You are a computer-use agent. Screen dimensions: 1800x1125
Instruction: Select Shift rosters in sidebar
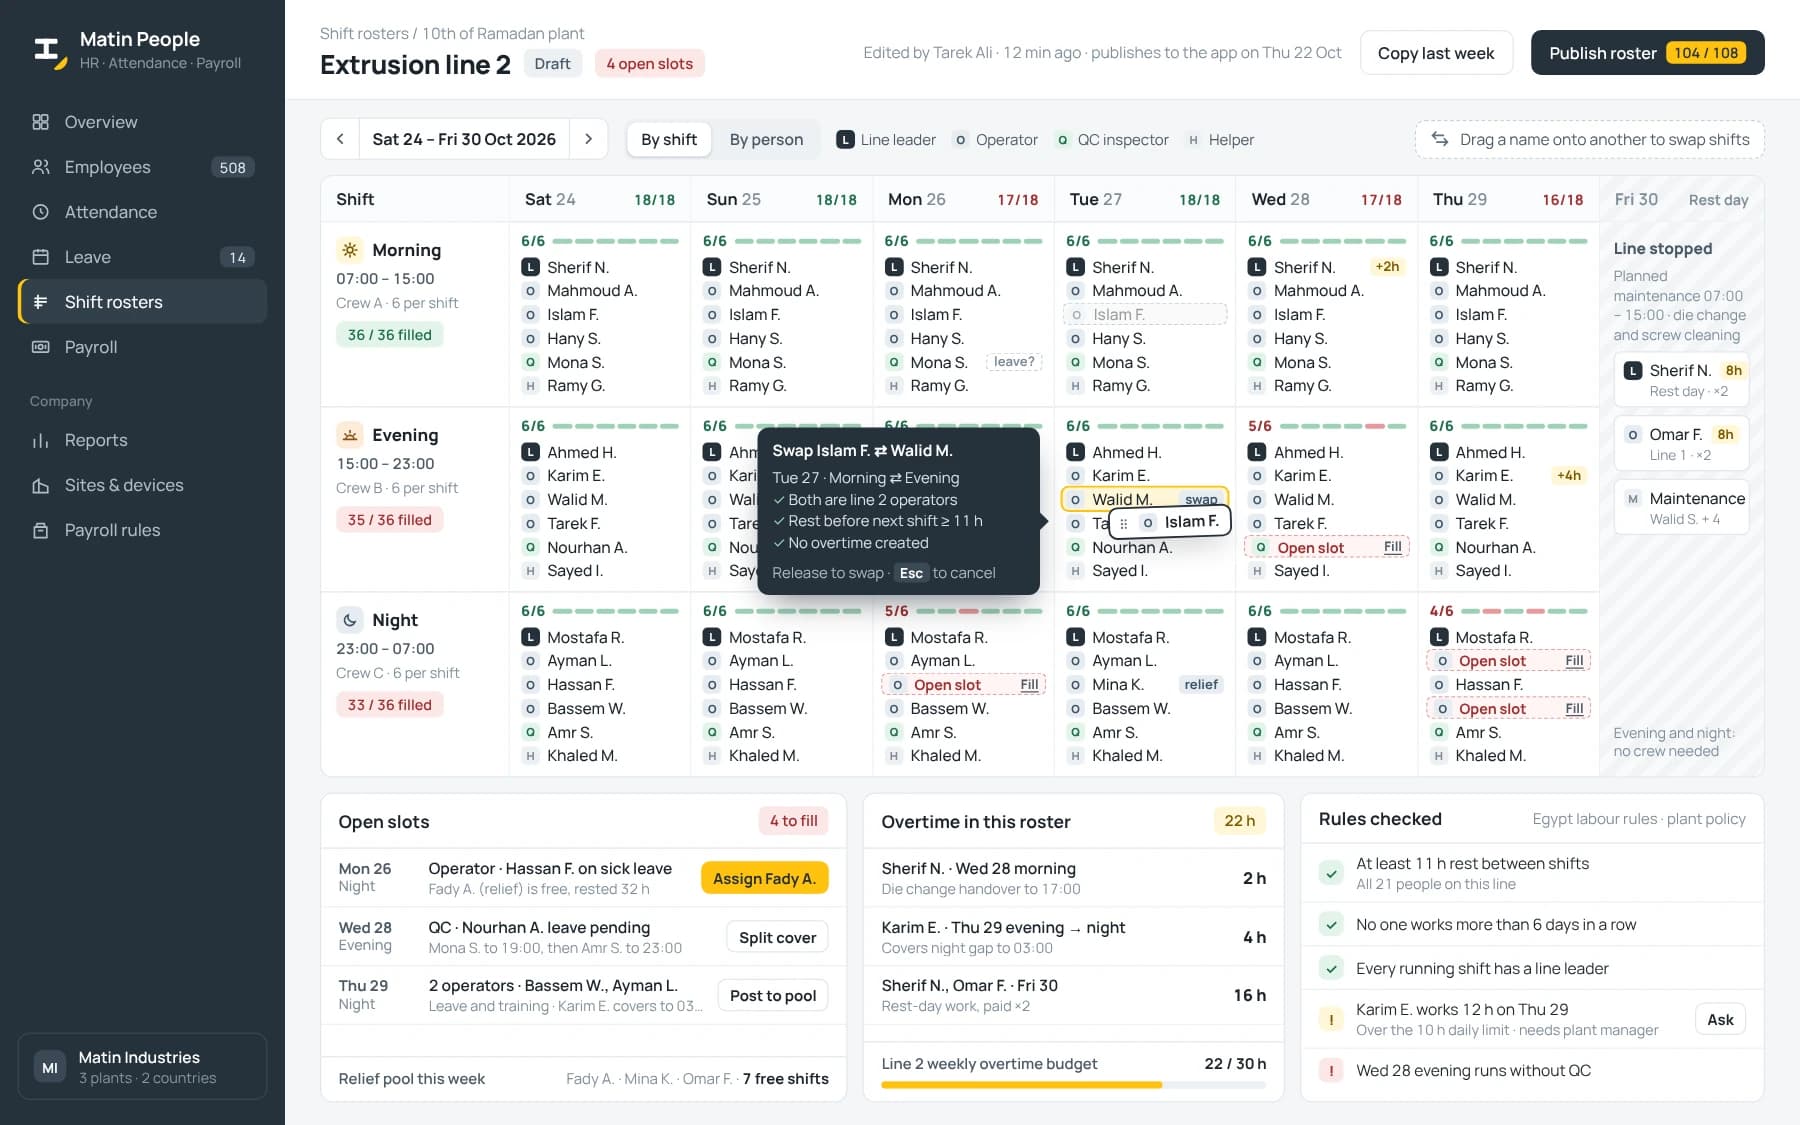(x=142, y=302)
